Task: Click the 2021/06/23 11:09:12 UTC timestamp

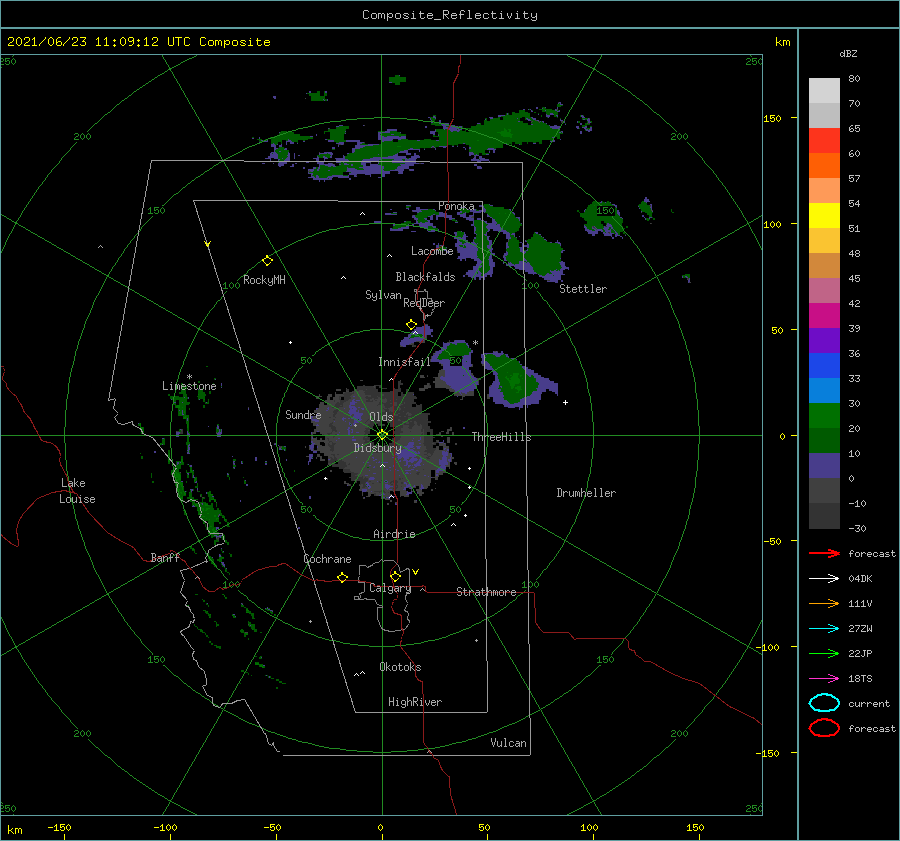Action: pyautogui.click(x=138, y=42)
